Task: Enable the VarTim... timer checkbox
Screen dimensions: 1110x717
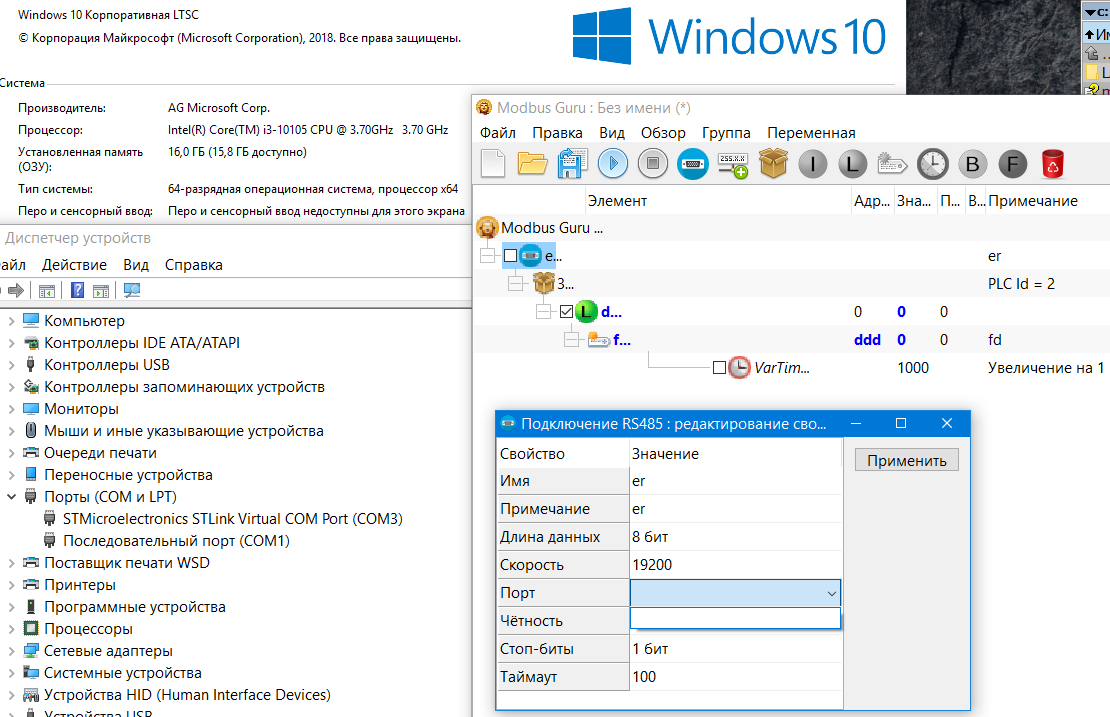Action: coord(719,368)
